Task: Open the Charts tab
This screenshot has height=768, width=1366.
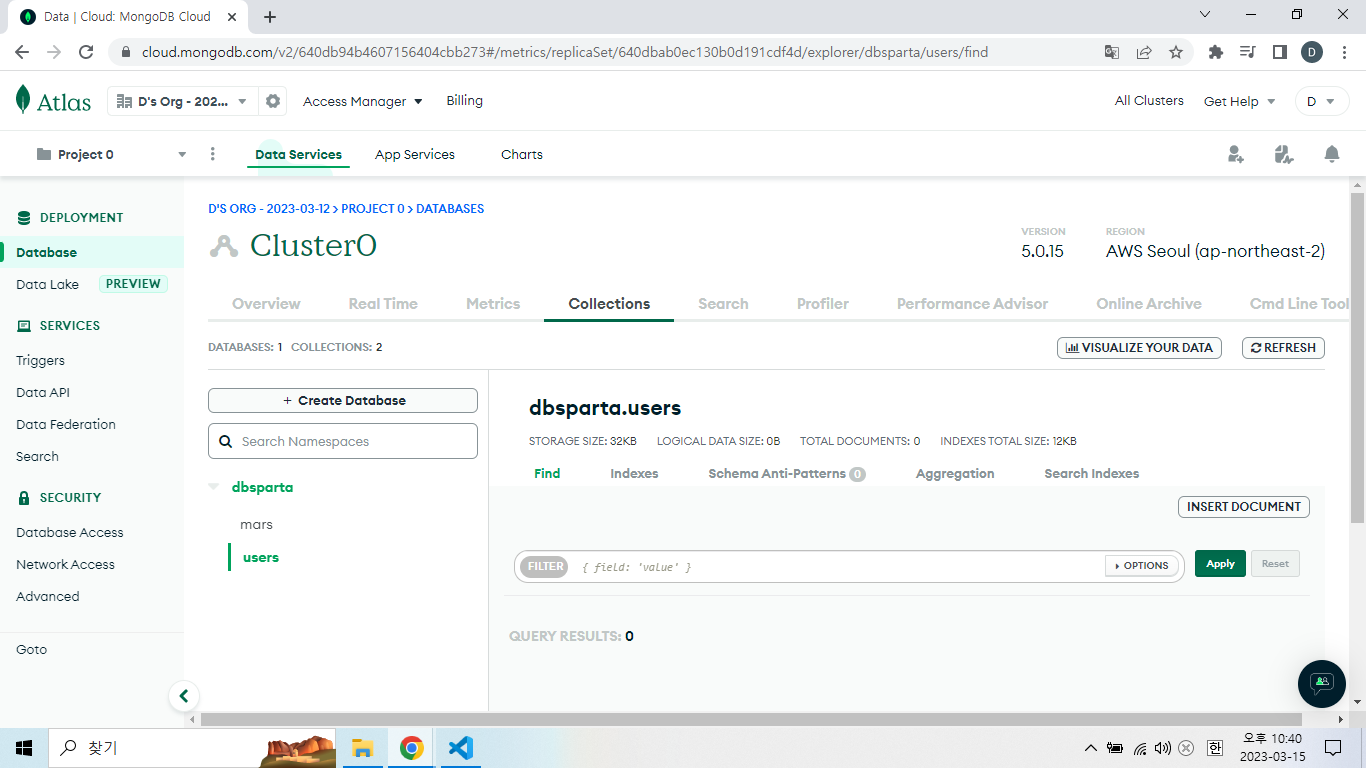Action: coord(522,154)
